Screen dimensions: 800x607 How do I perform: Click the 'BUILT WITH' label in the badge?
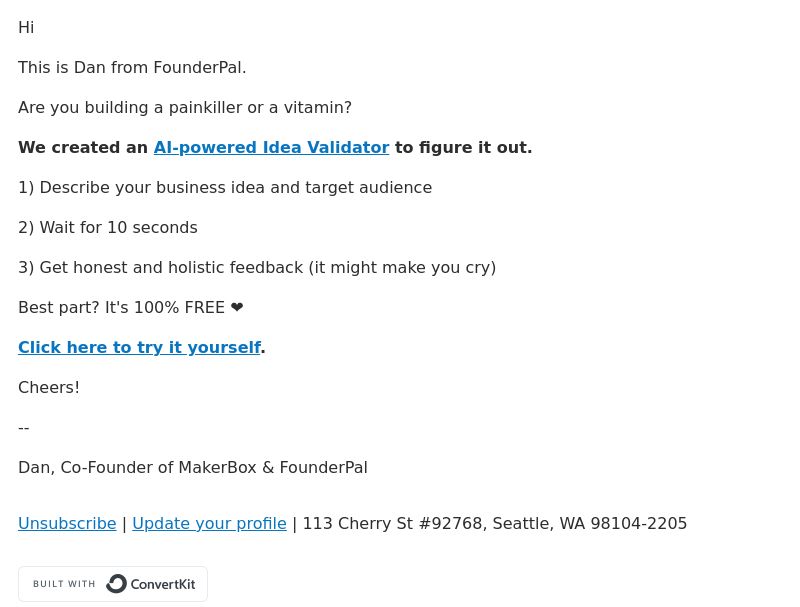coord(64,584)
